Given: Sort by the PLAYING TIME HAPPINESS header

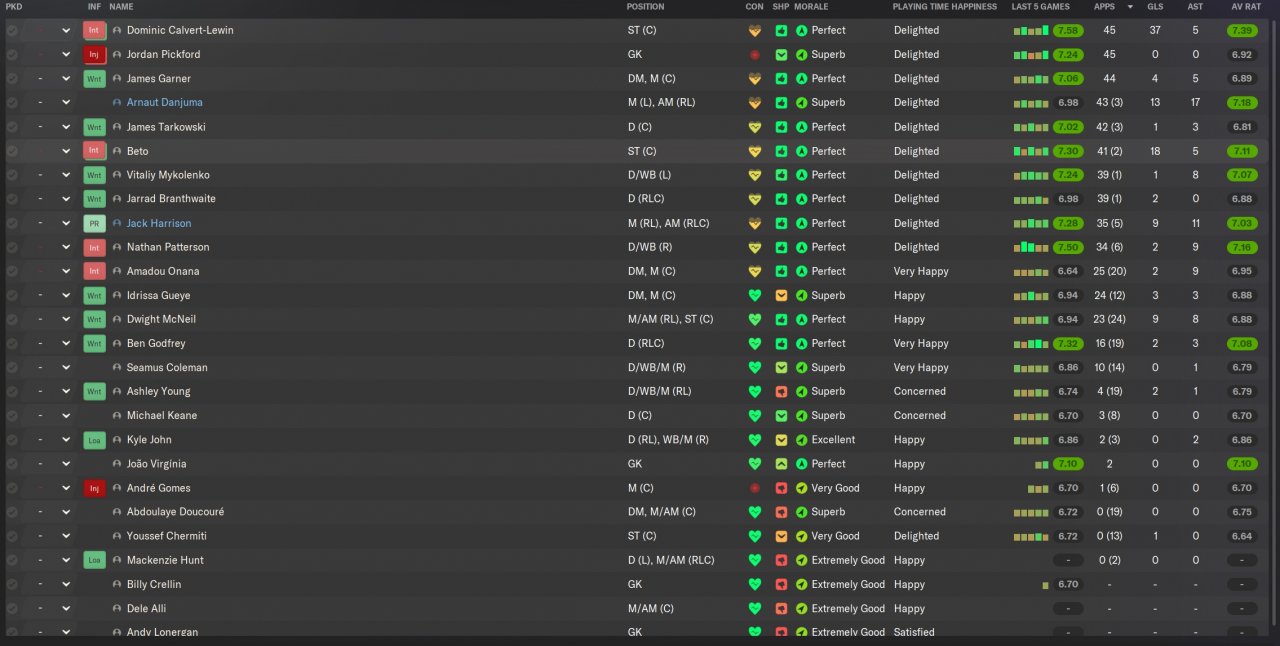Looking at the screenshot, I should pos(945,6).
